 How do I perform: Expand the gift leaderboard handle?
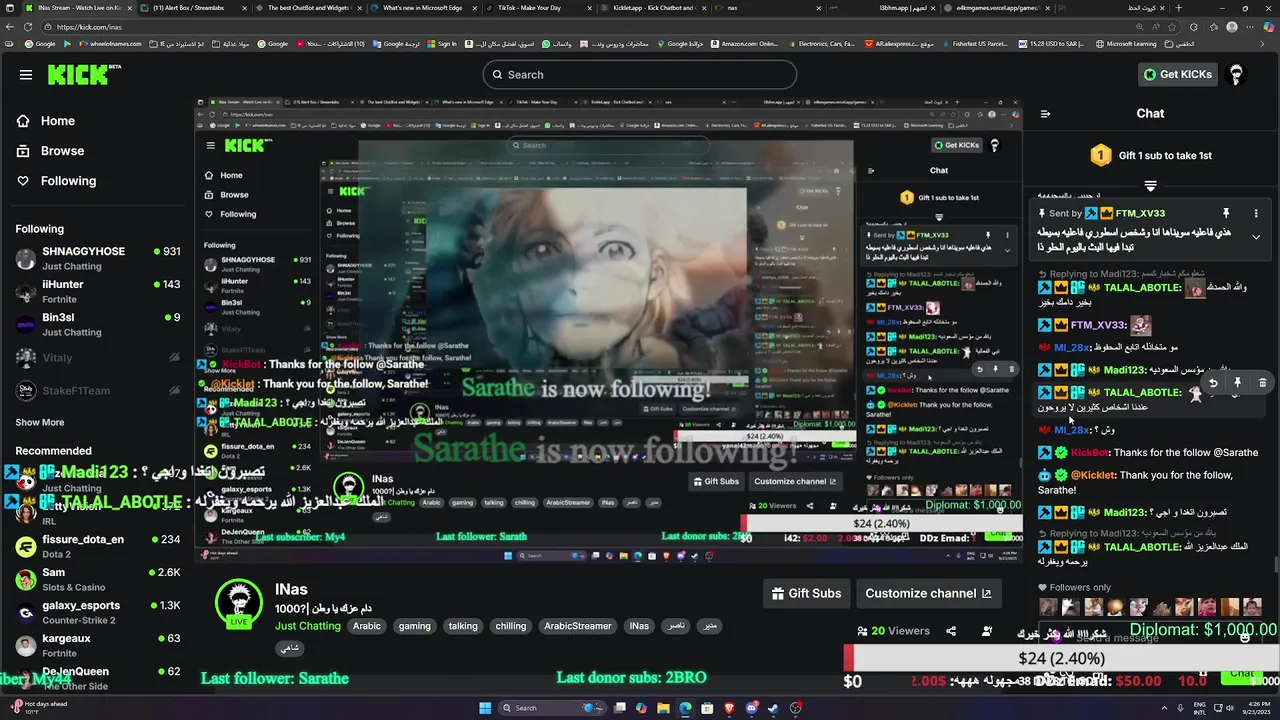point(1150,186)
